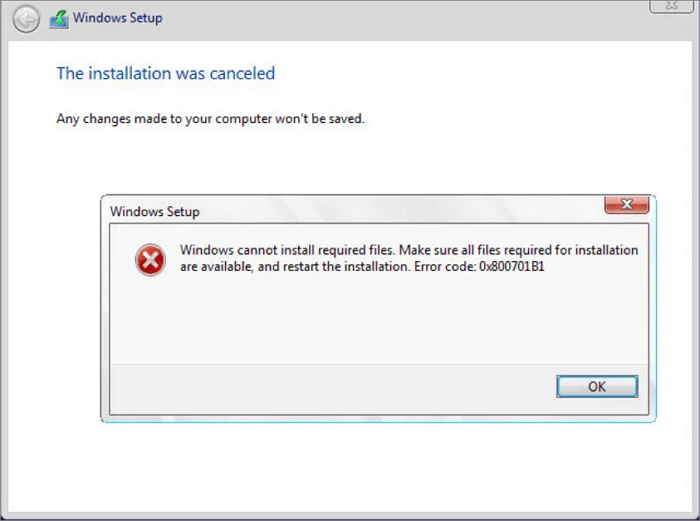Screen dimensions: 700x521
Task: Close the error dialog with its X button
Action: tap(627, 205)
